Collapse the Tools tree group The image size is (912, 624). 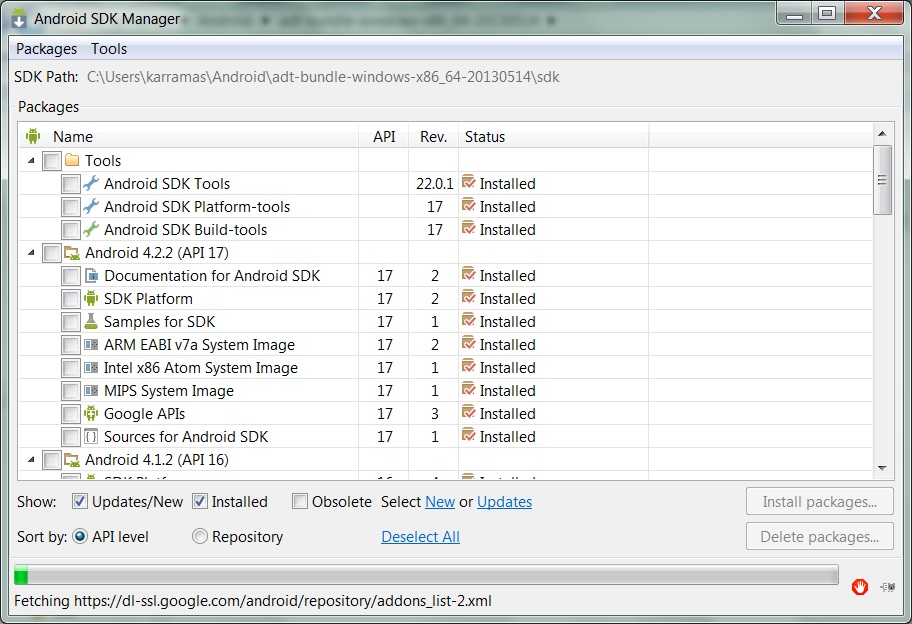point(31,161)
